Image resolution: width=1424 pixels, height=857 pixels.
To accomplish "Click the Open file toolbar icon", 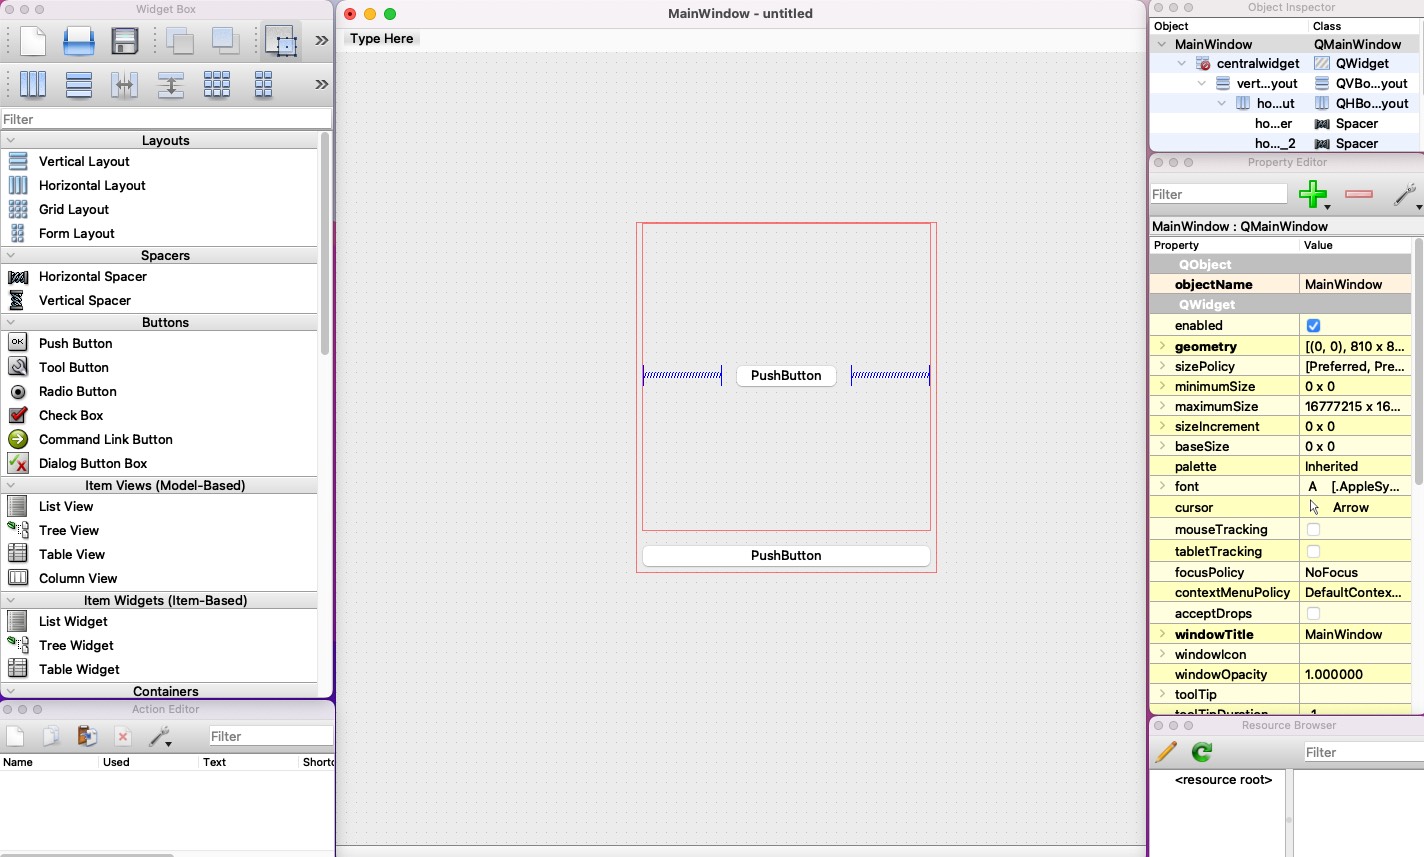I will pos(78,41).
